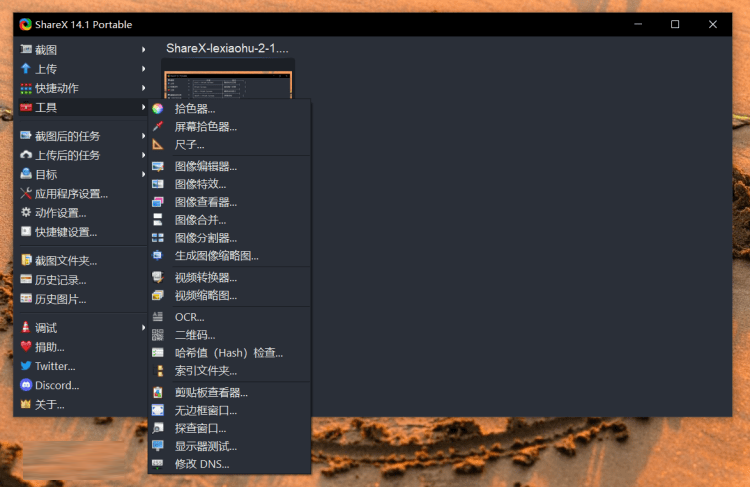Expand the 目标 submenu arrow
750x487 pixels.
(x=143, y=174)
